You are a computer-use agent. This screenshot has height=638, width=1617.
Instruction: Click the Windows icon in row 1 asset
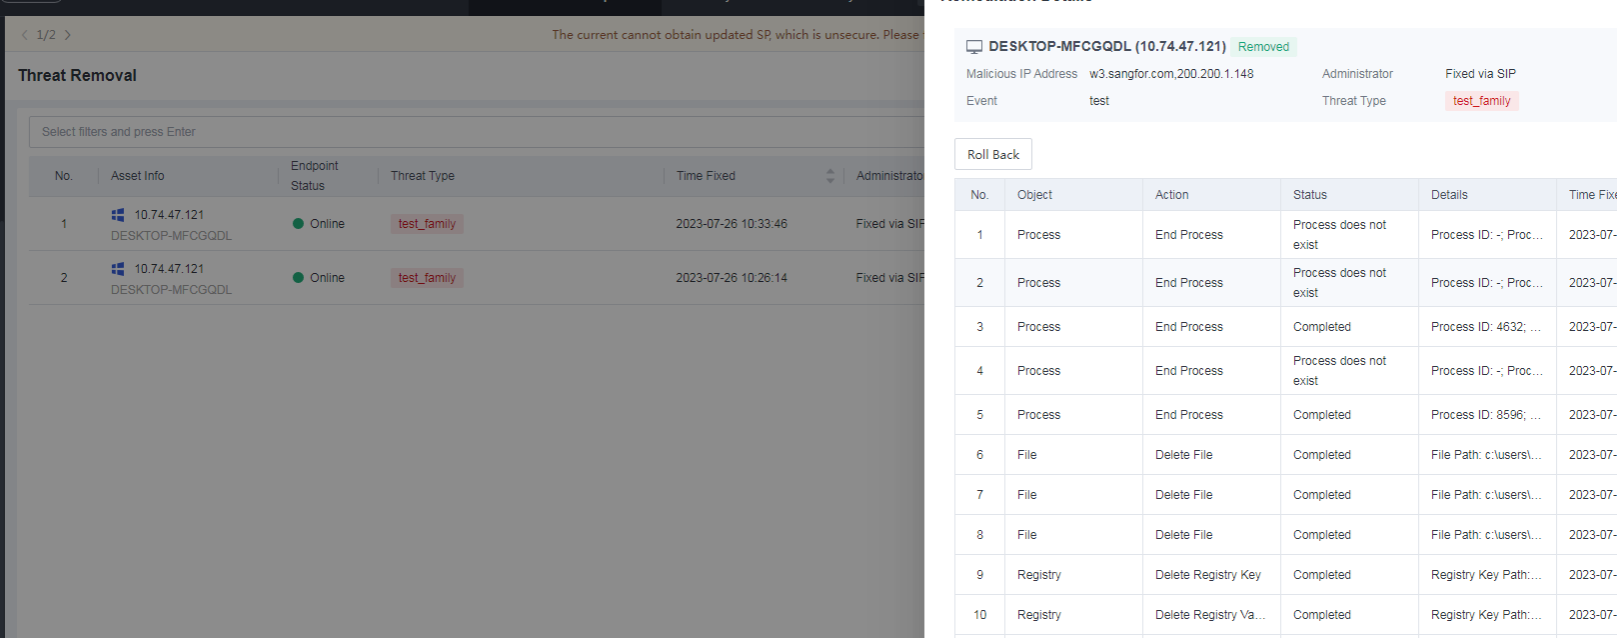pos(118,215)
